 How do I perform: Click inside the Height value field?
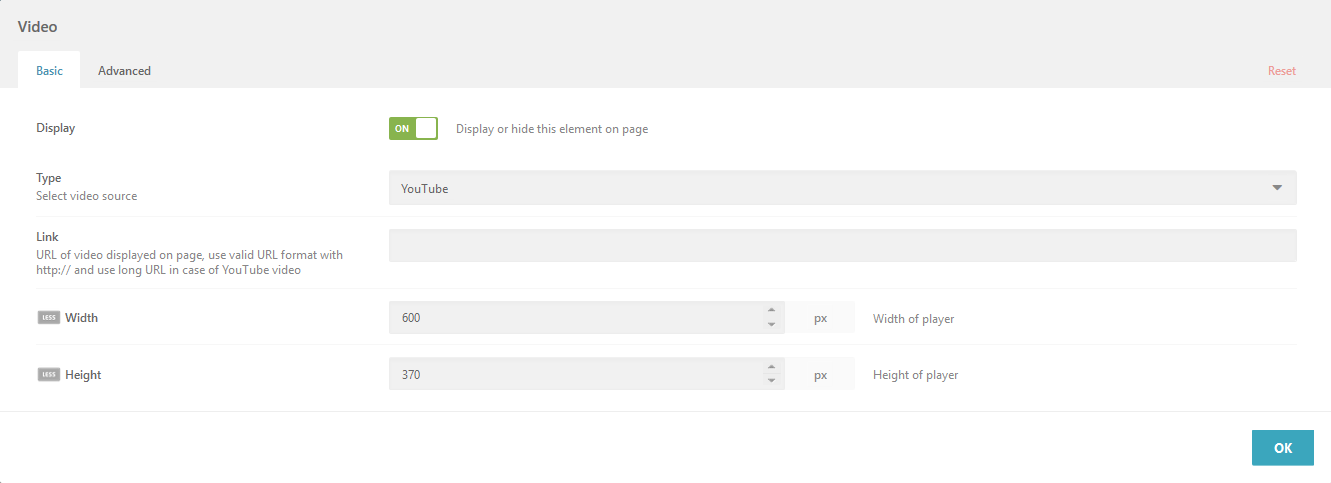[x=576, y=375]
